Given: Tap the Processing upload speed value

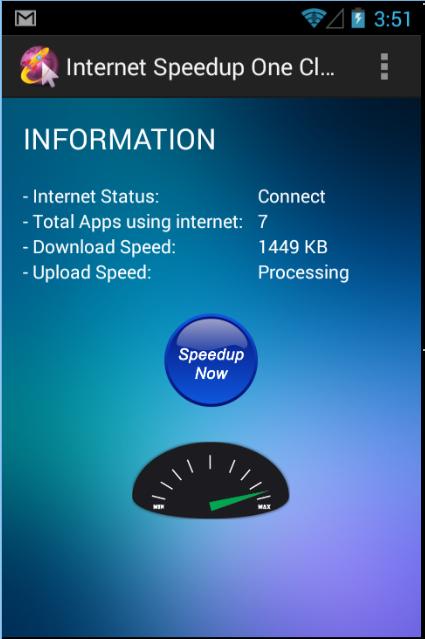Looking at the screenshot, I should tap(303, 273).
